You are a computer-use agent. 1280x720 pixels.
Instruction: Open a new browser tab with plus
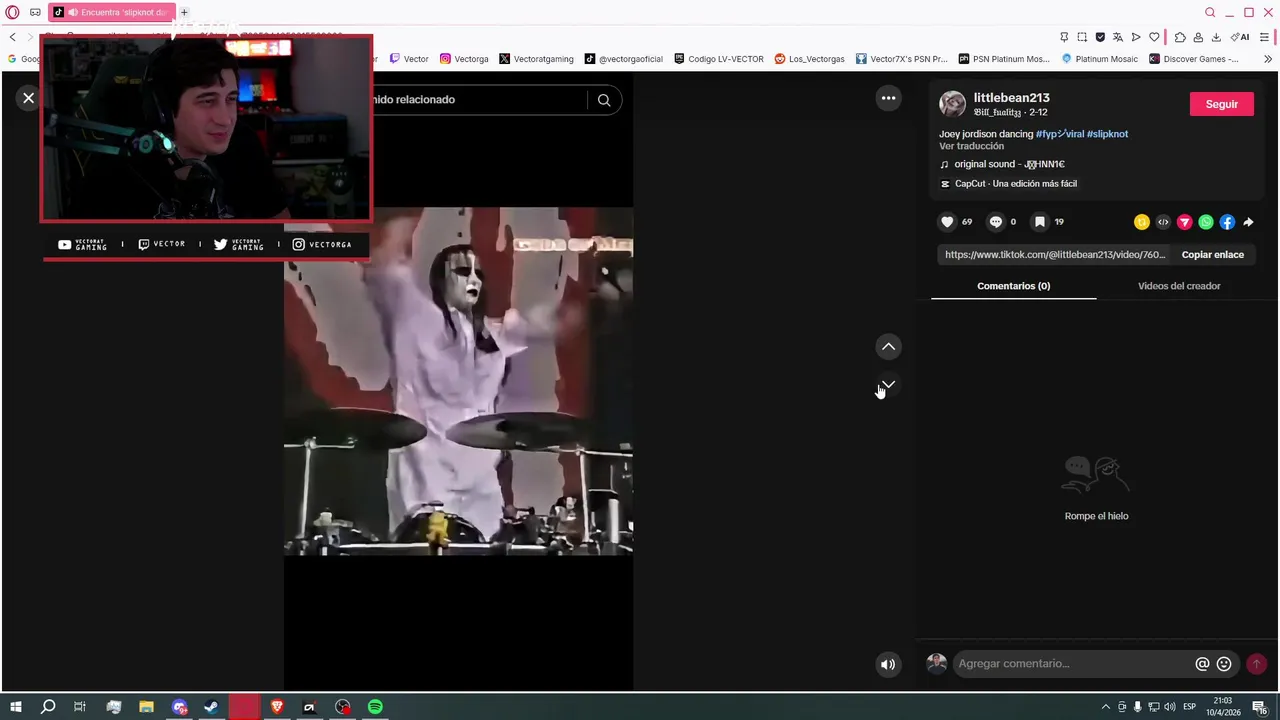[x=184, y=12]
